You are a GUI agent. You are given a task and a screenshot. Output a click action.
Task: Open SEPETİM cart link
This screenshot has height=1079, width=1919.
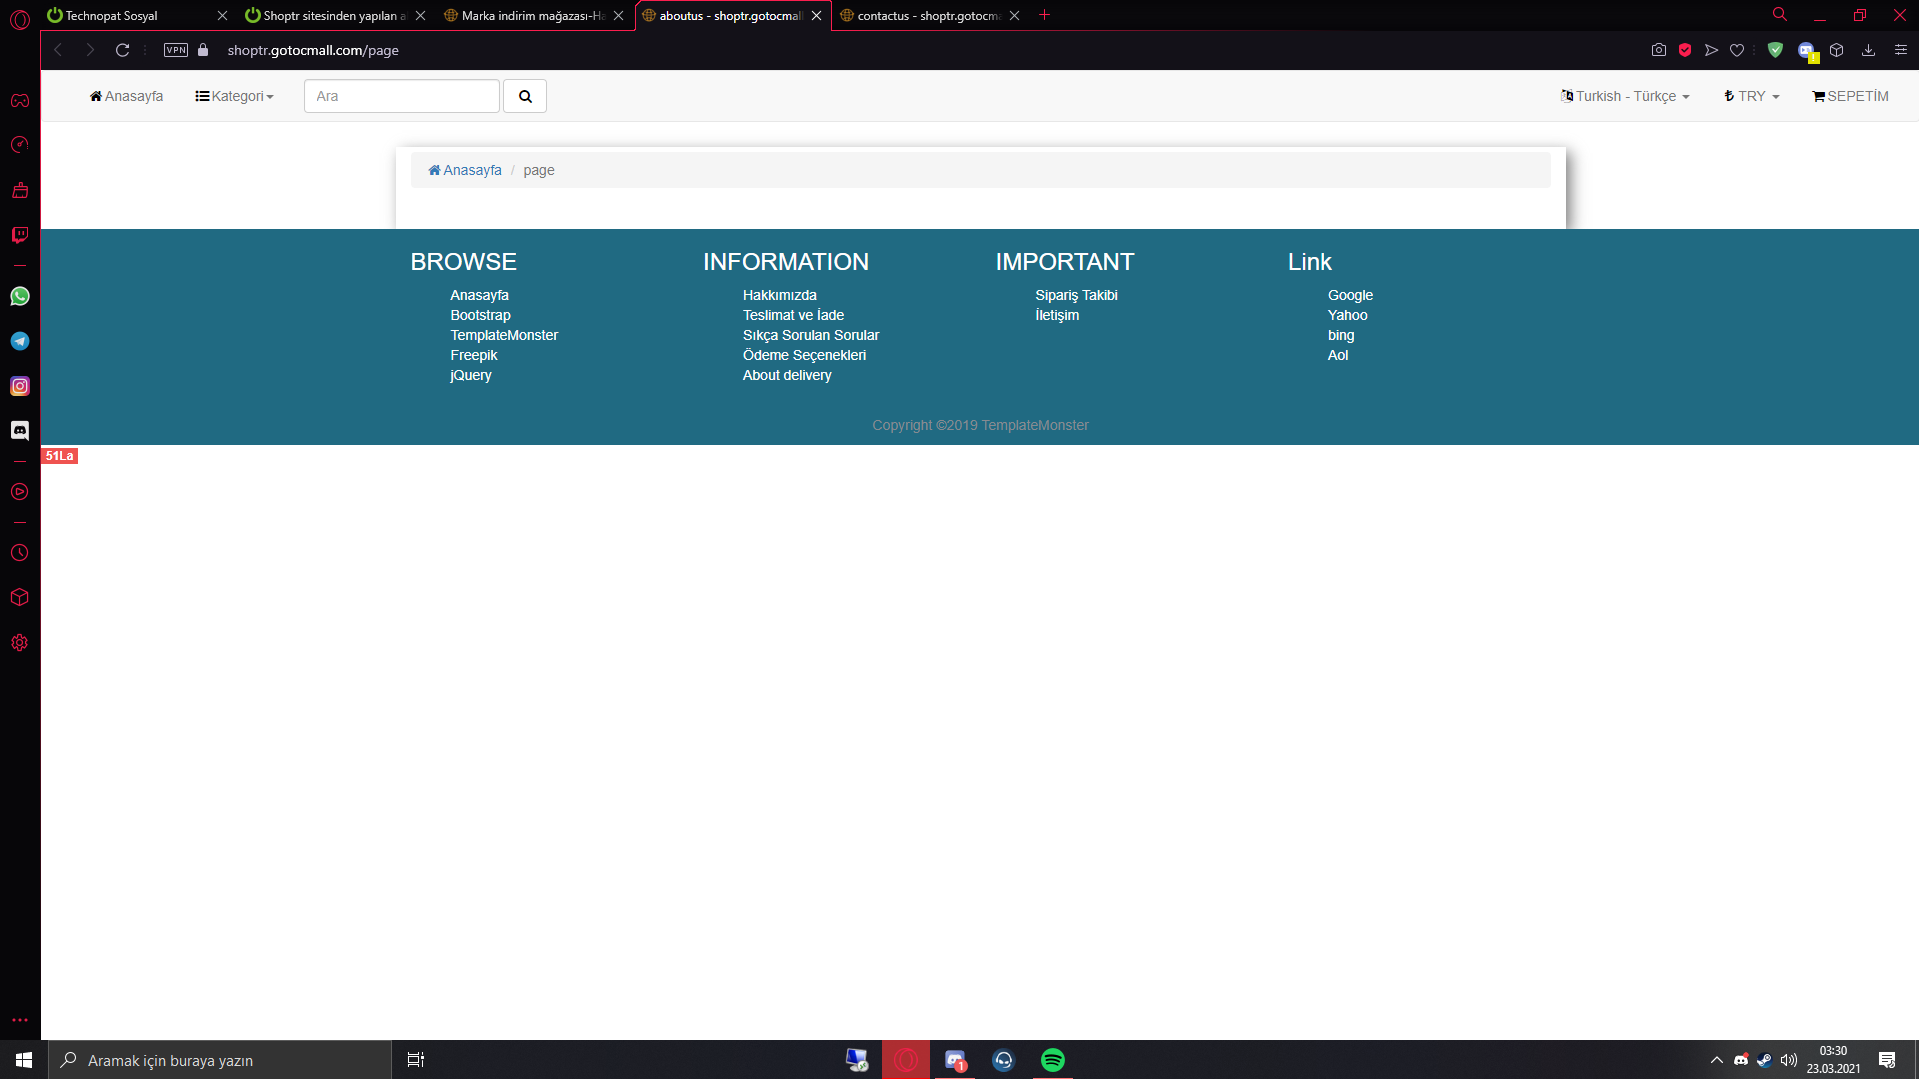coord(1850,96)
